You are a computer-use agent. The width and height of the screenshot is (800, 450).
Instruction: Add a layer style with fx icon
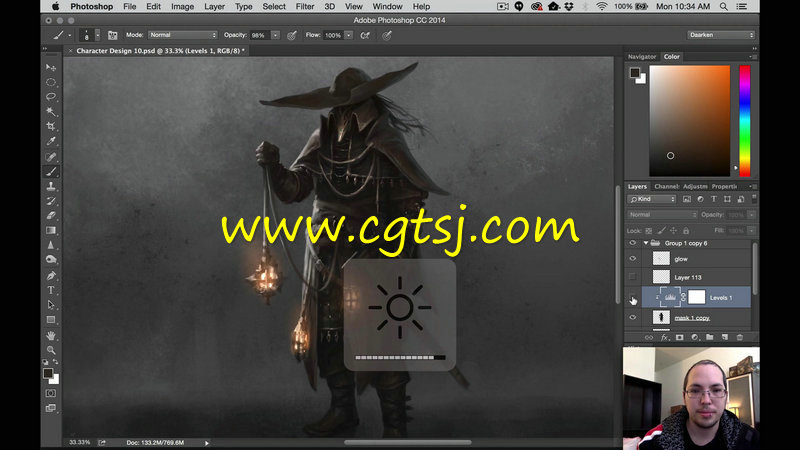click(664, 337)
